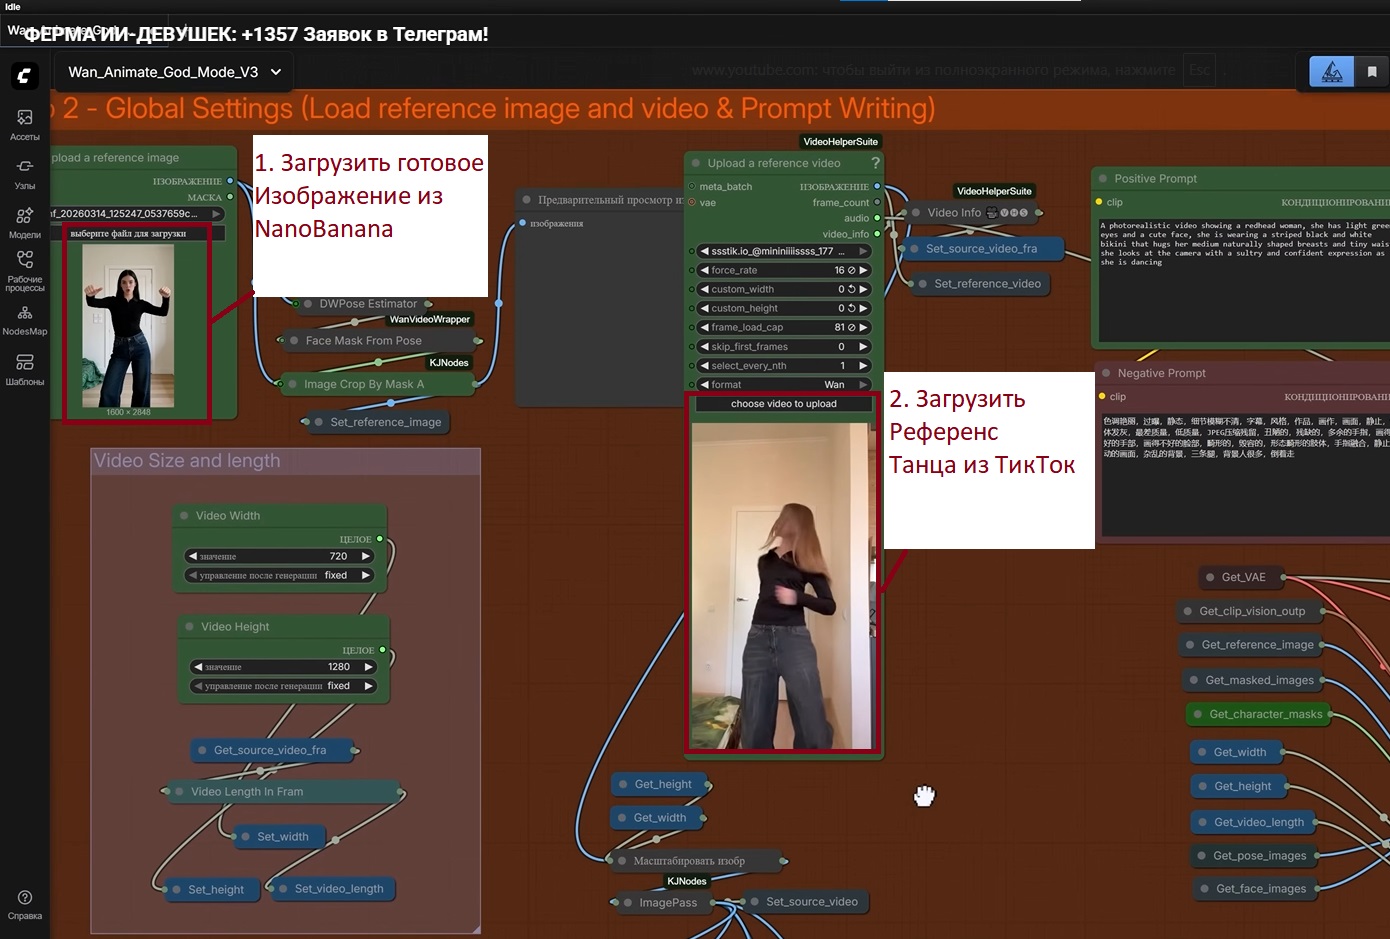Open Video Height control-after-generate fixed combo
This screenshot has height=939, width=1390.
click(x=283, y=686)
